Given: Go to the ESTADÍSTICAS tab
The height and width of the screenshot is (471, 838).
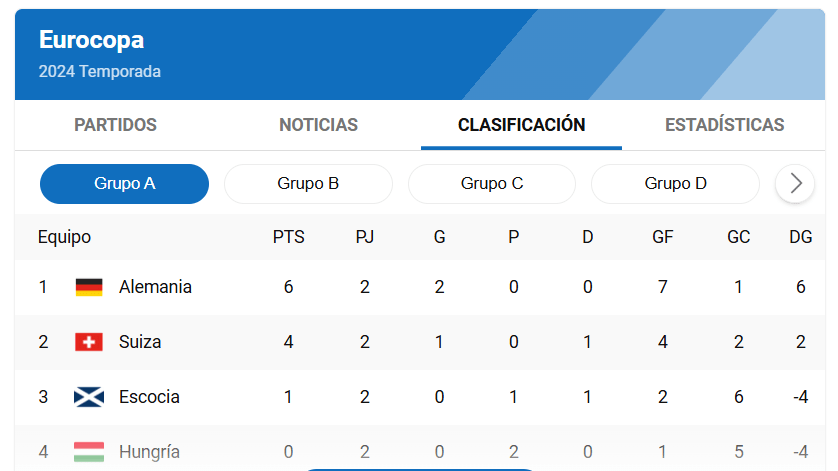Looking at the screenshot, I should click(725, 125).
